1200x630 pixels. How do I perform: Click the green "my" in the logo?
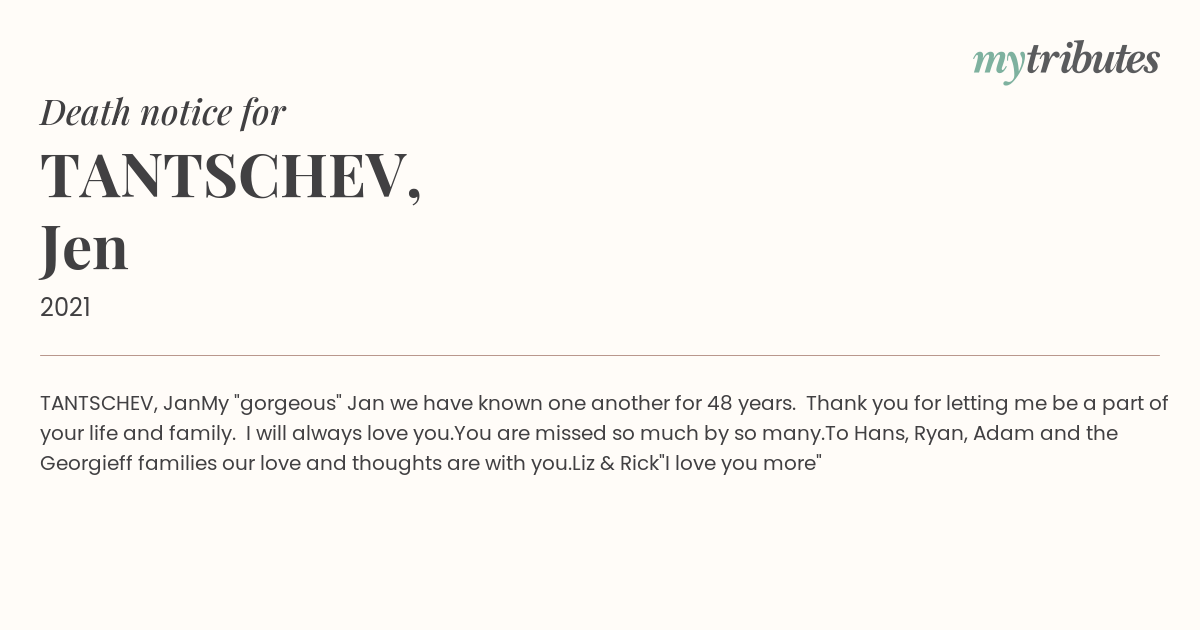click(x=998, y=62)
